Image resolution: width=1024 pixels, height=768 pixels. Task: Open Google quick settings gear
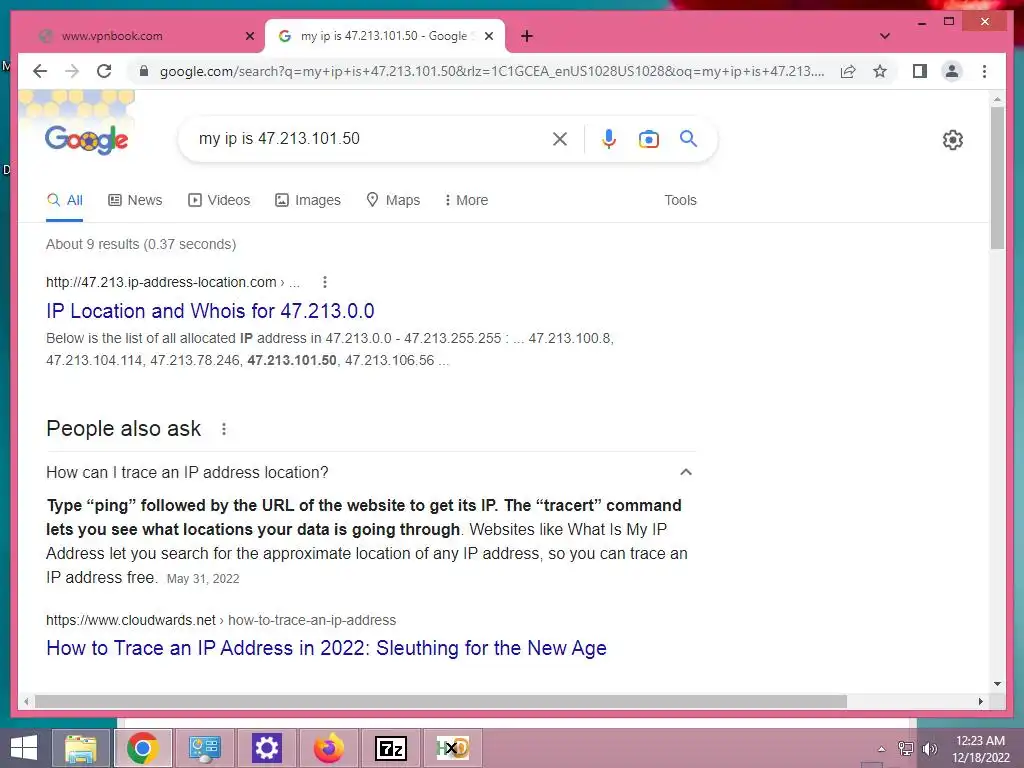click(x=953, y=140)
